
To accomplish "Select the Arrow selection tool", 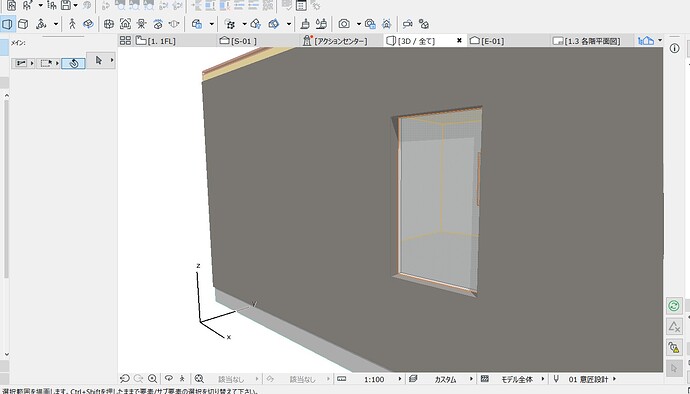I will click(99, 60).
